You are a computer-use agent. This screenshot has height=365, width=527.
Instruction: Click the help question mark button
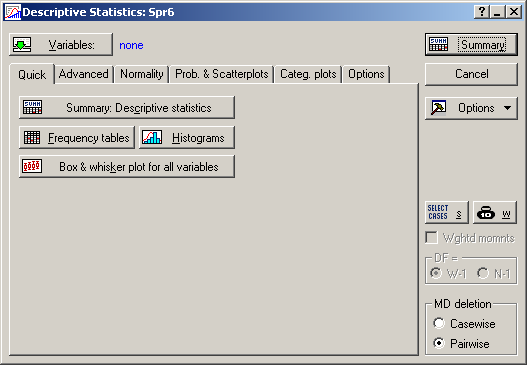(x=482, y=12)
